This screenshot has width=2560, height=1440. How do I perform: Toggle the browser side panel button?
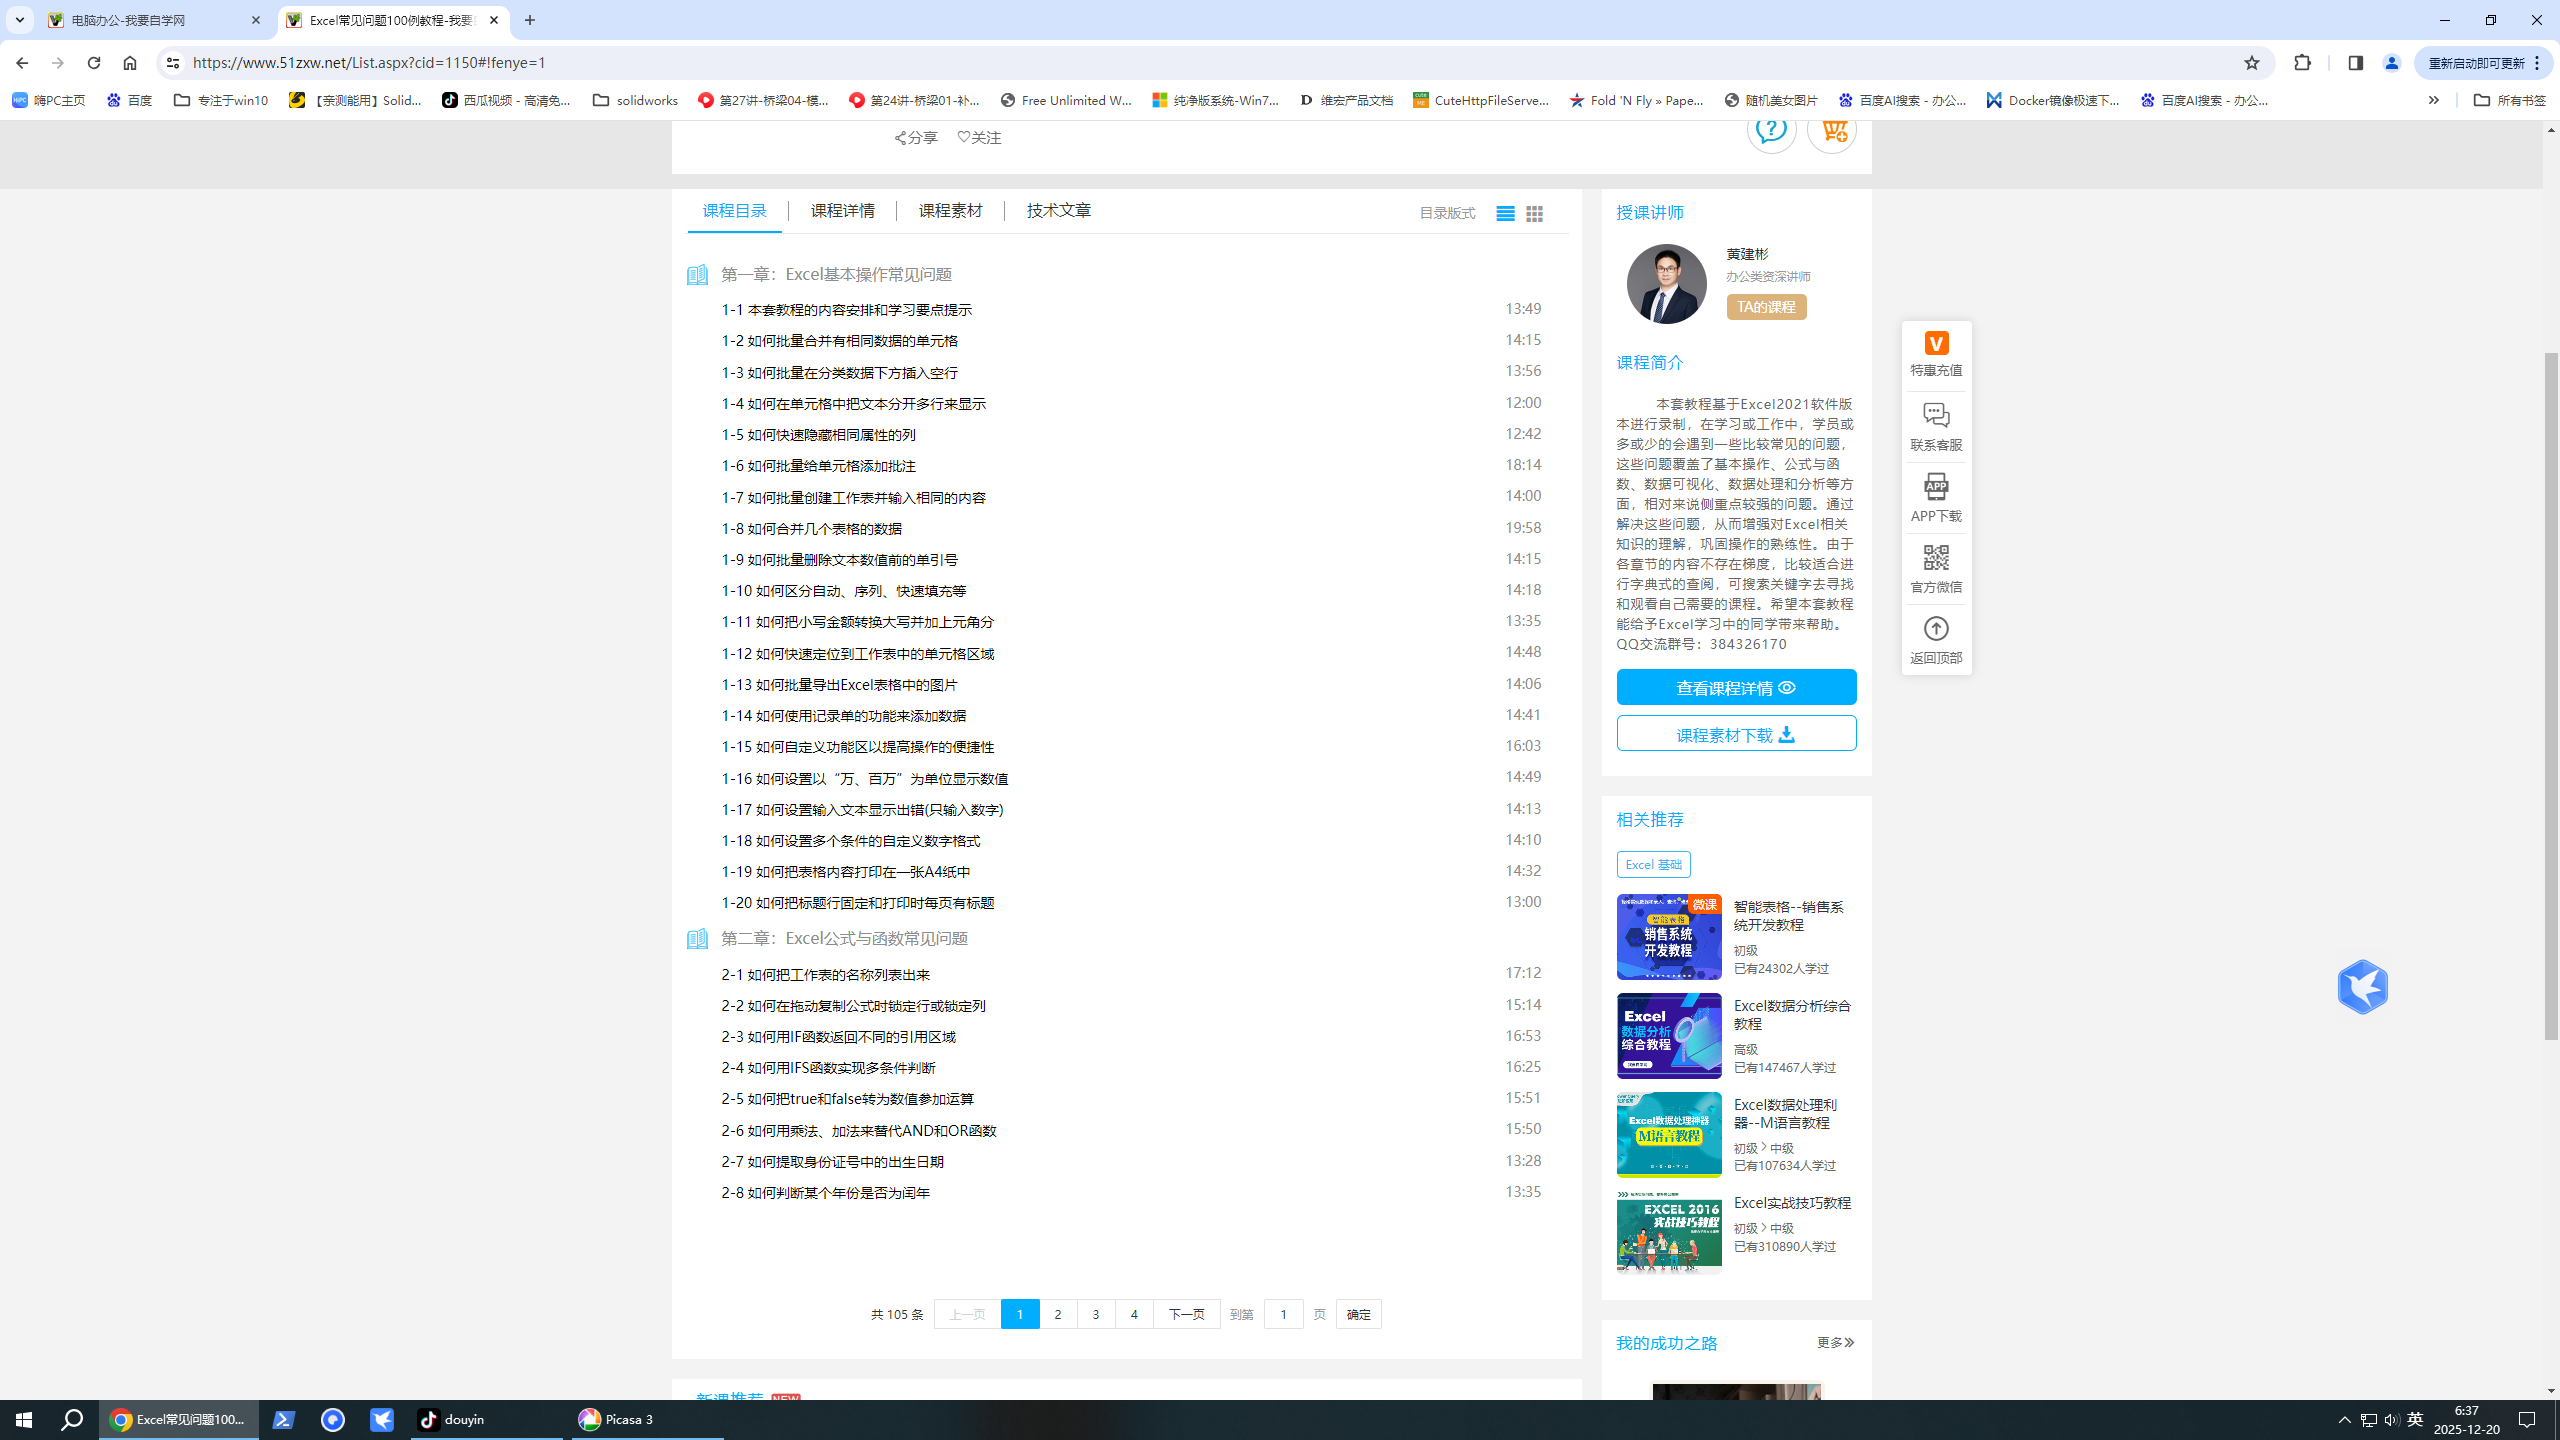(2355, 63)
